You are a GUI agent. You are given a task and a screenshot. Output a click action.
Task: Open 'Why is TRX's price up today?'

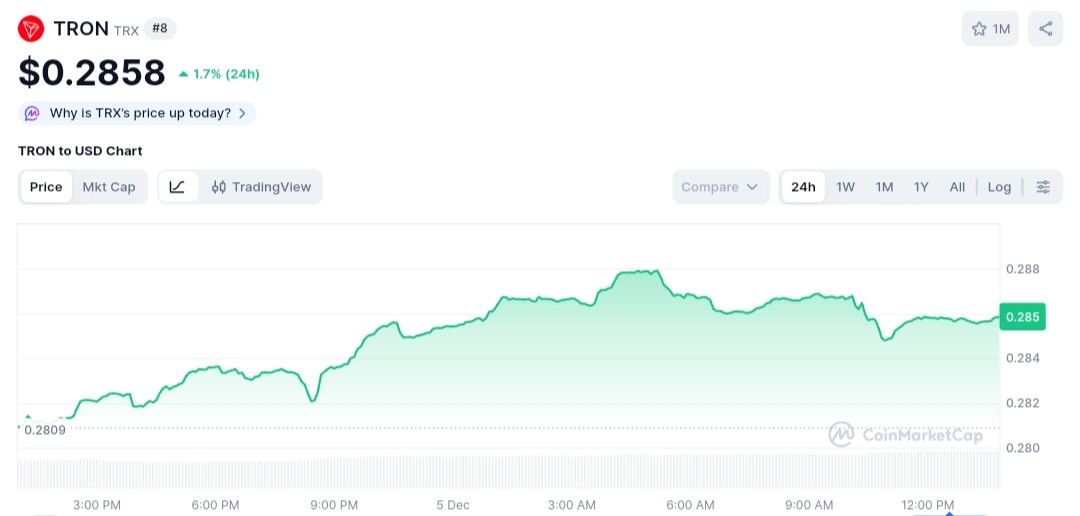(137, 114)
